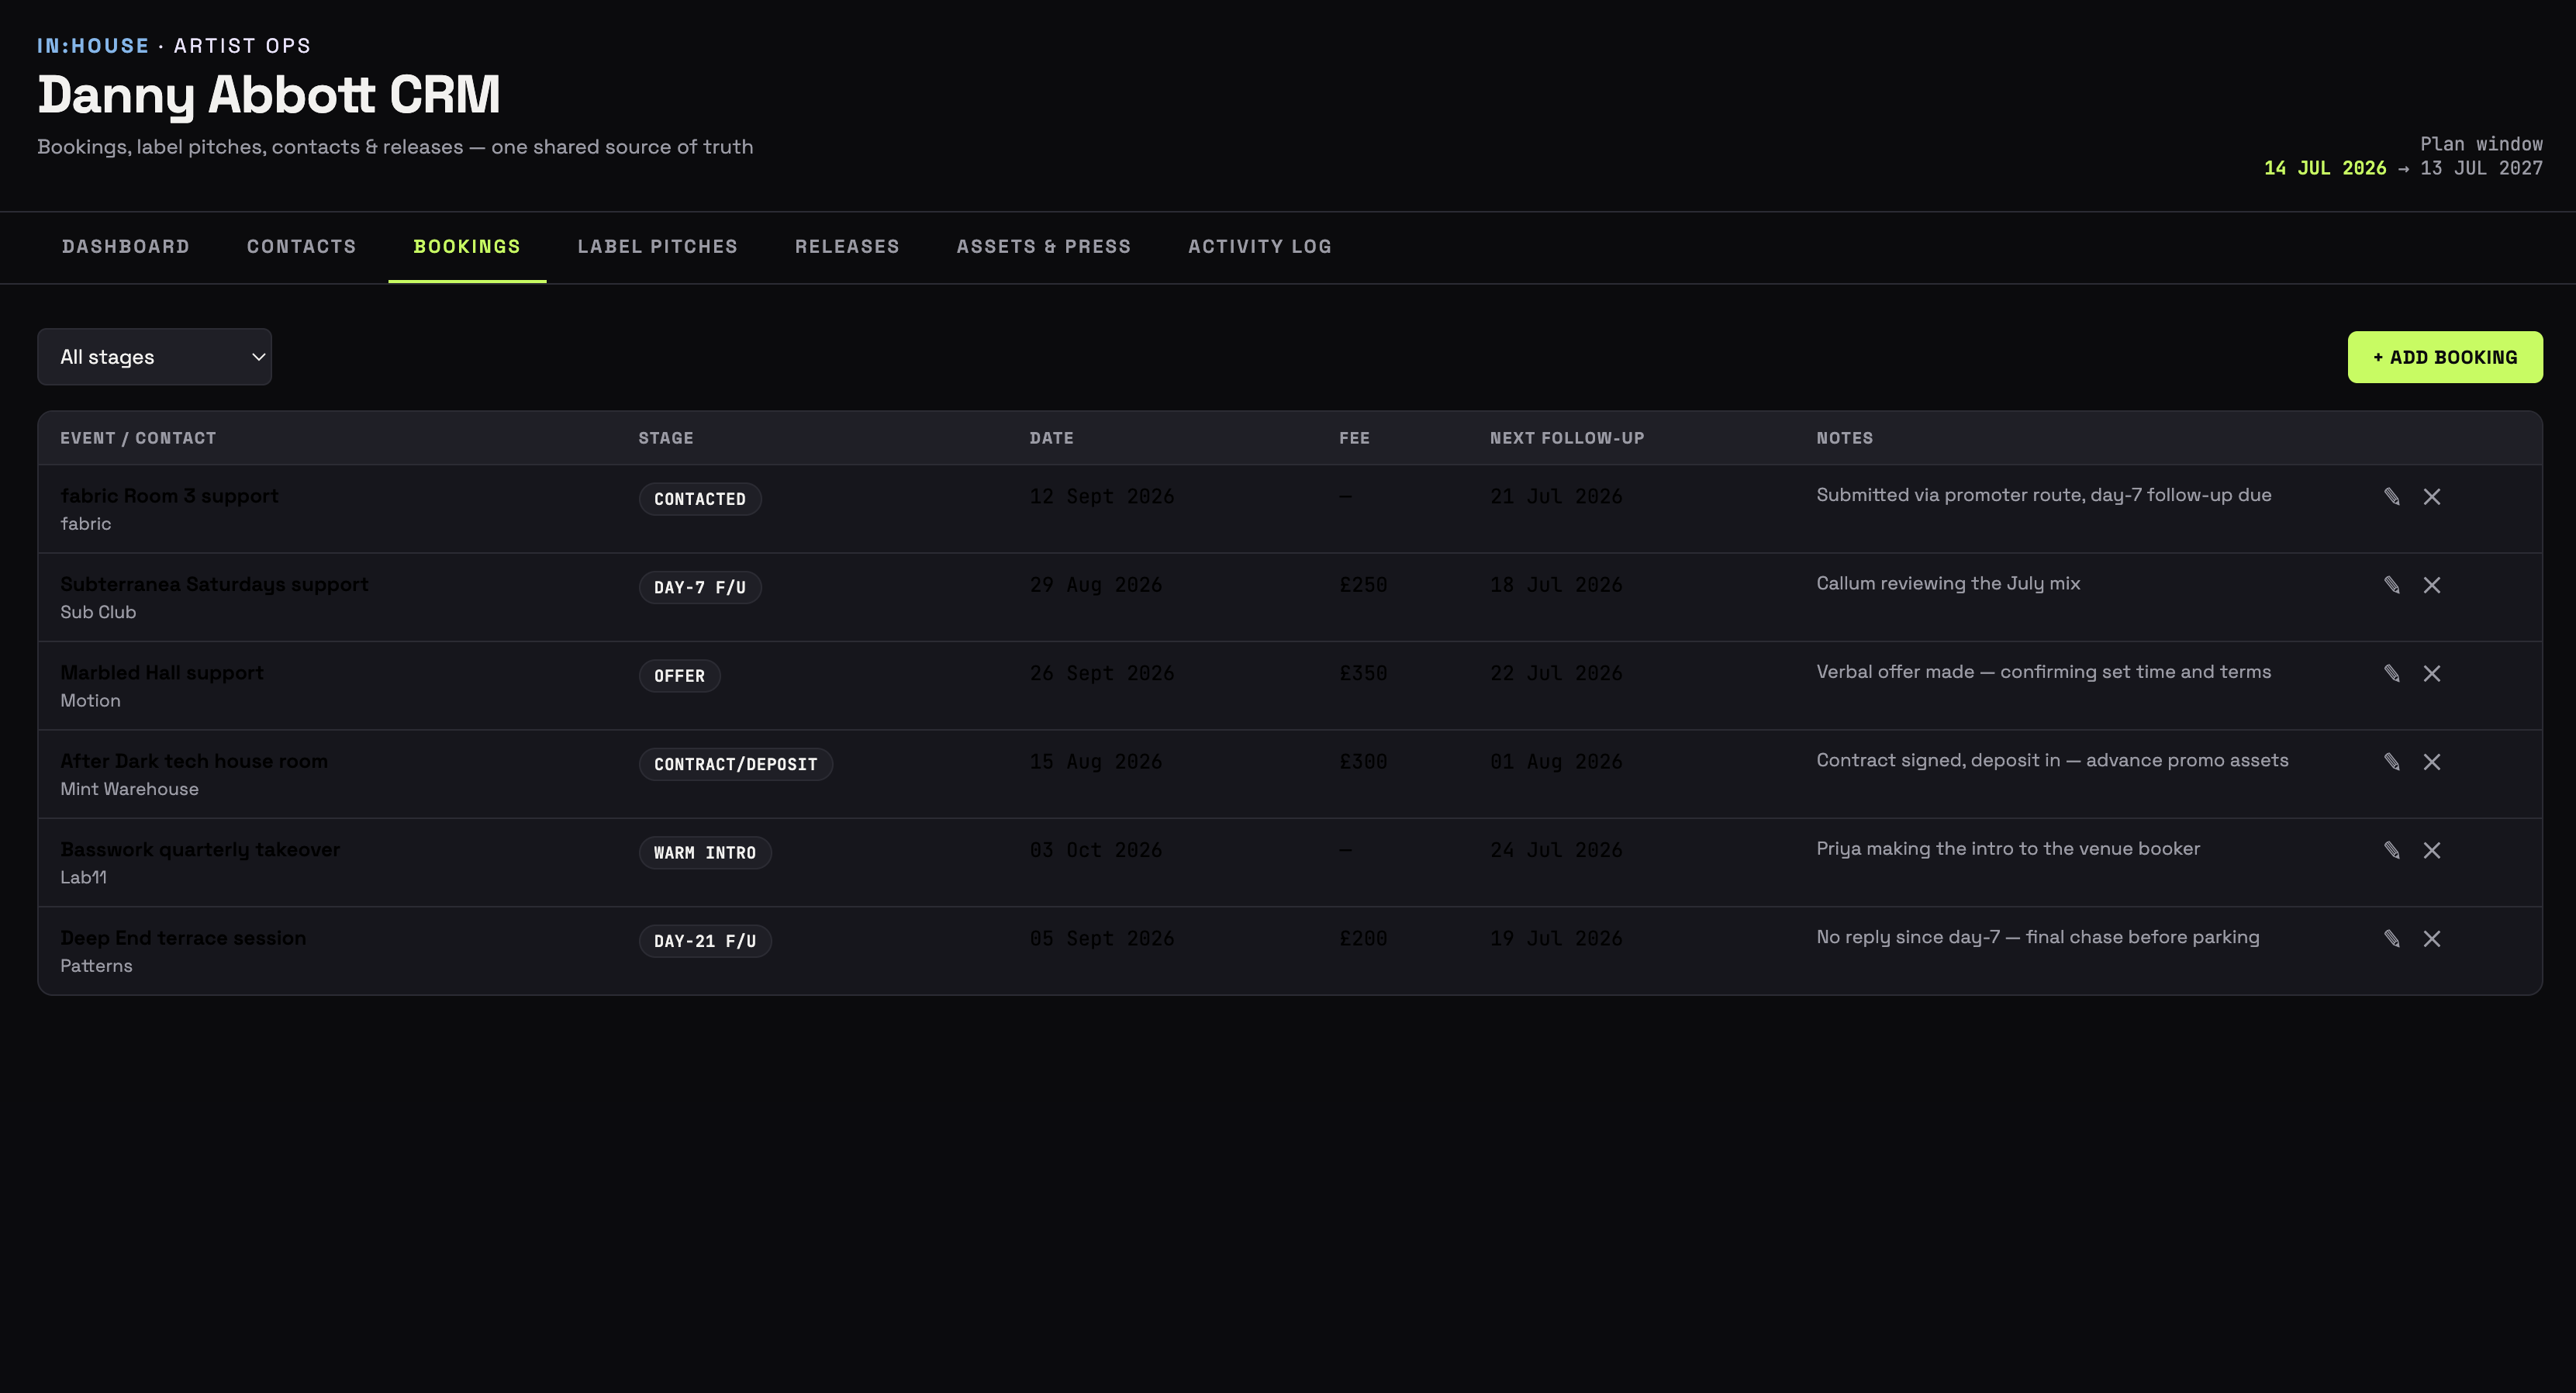Click the Date column header
This screenshot has height=1393, width=2576.
tap(1052, 438)
